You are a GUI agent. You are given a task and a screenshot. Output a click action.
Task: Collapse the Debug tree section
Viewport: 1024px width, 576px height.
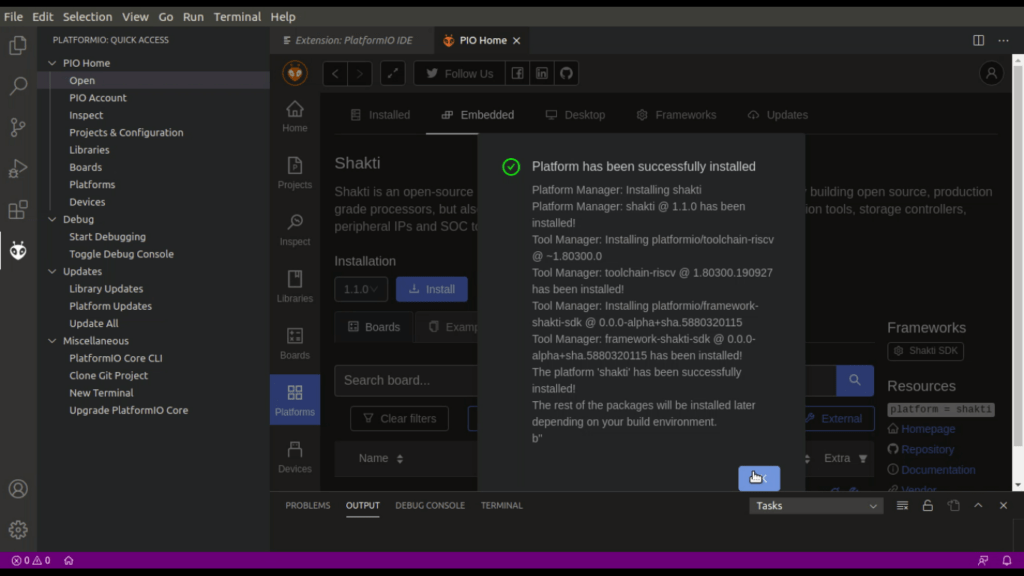52,219
